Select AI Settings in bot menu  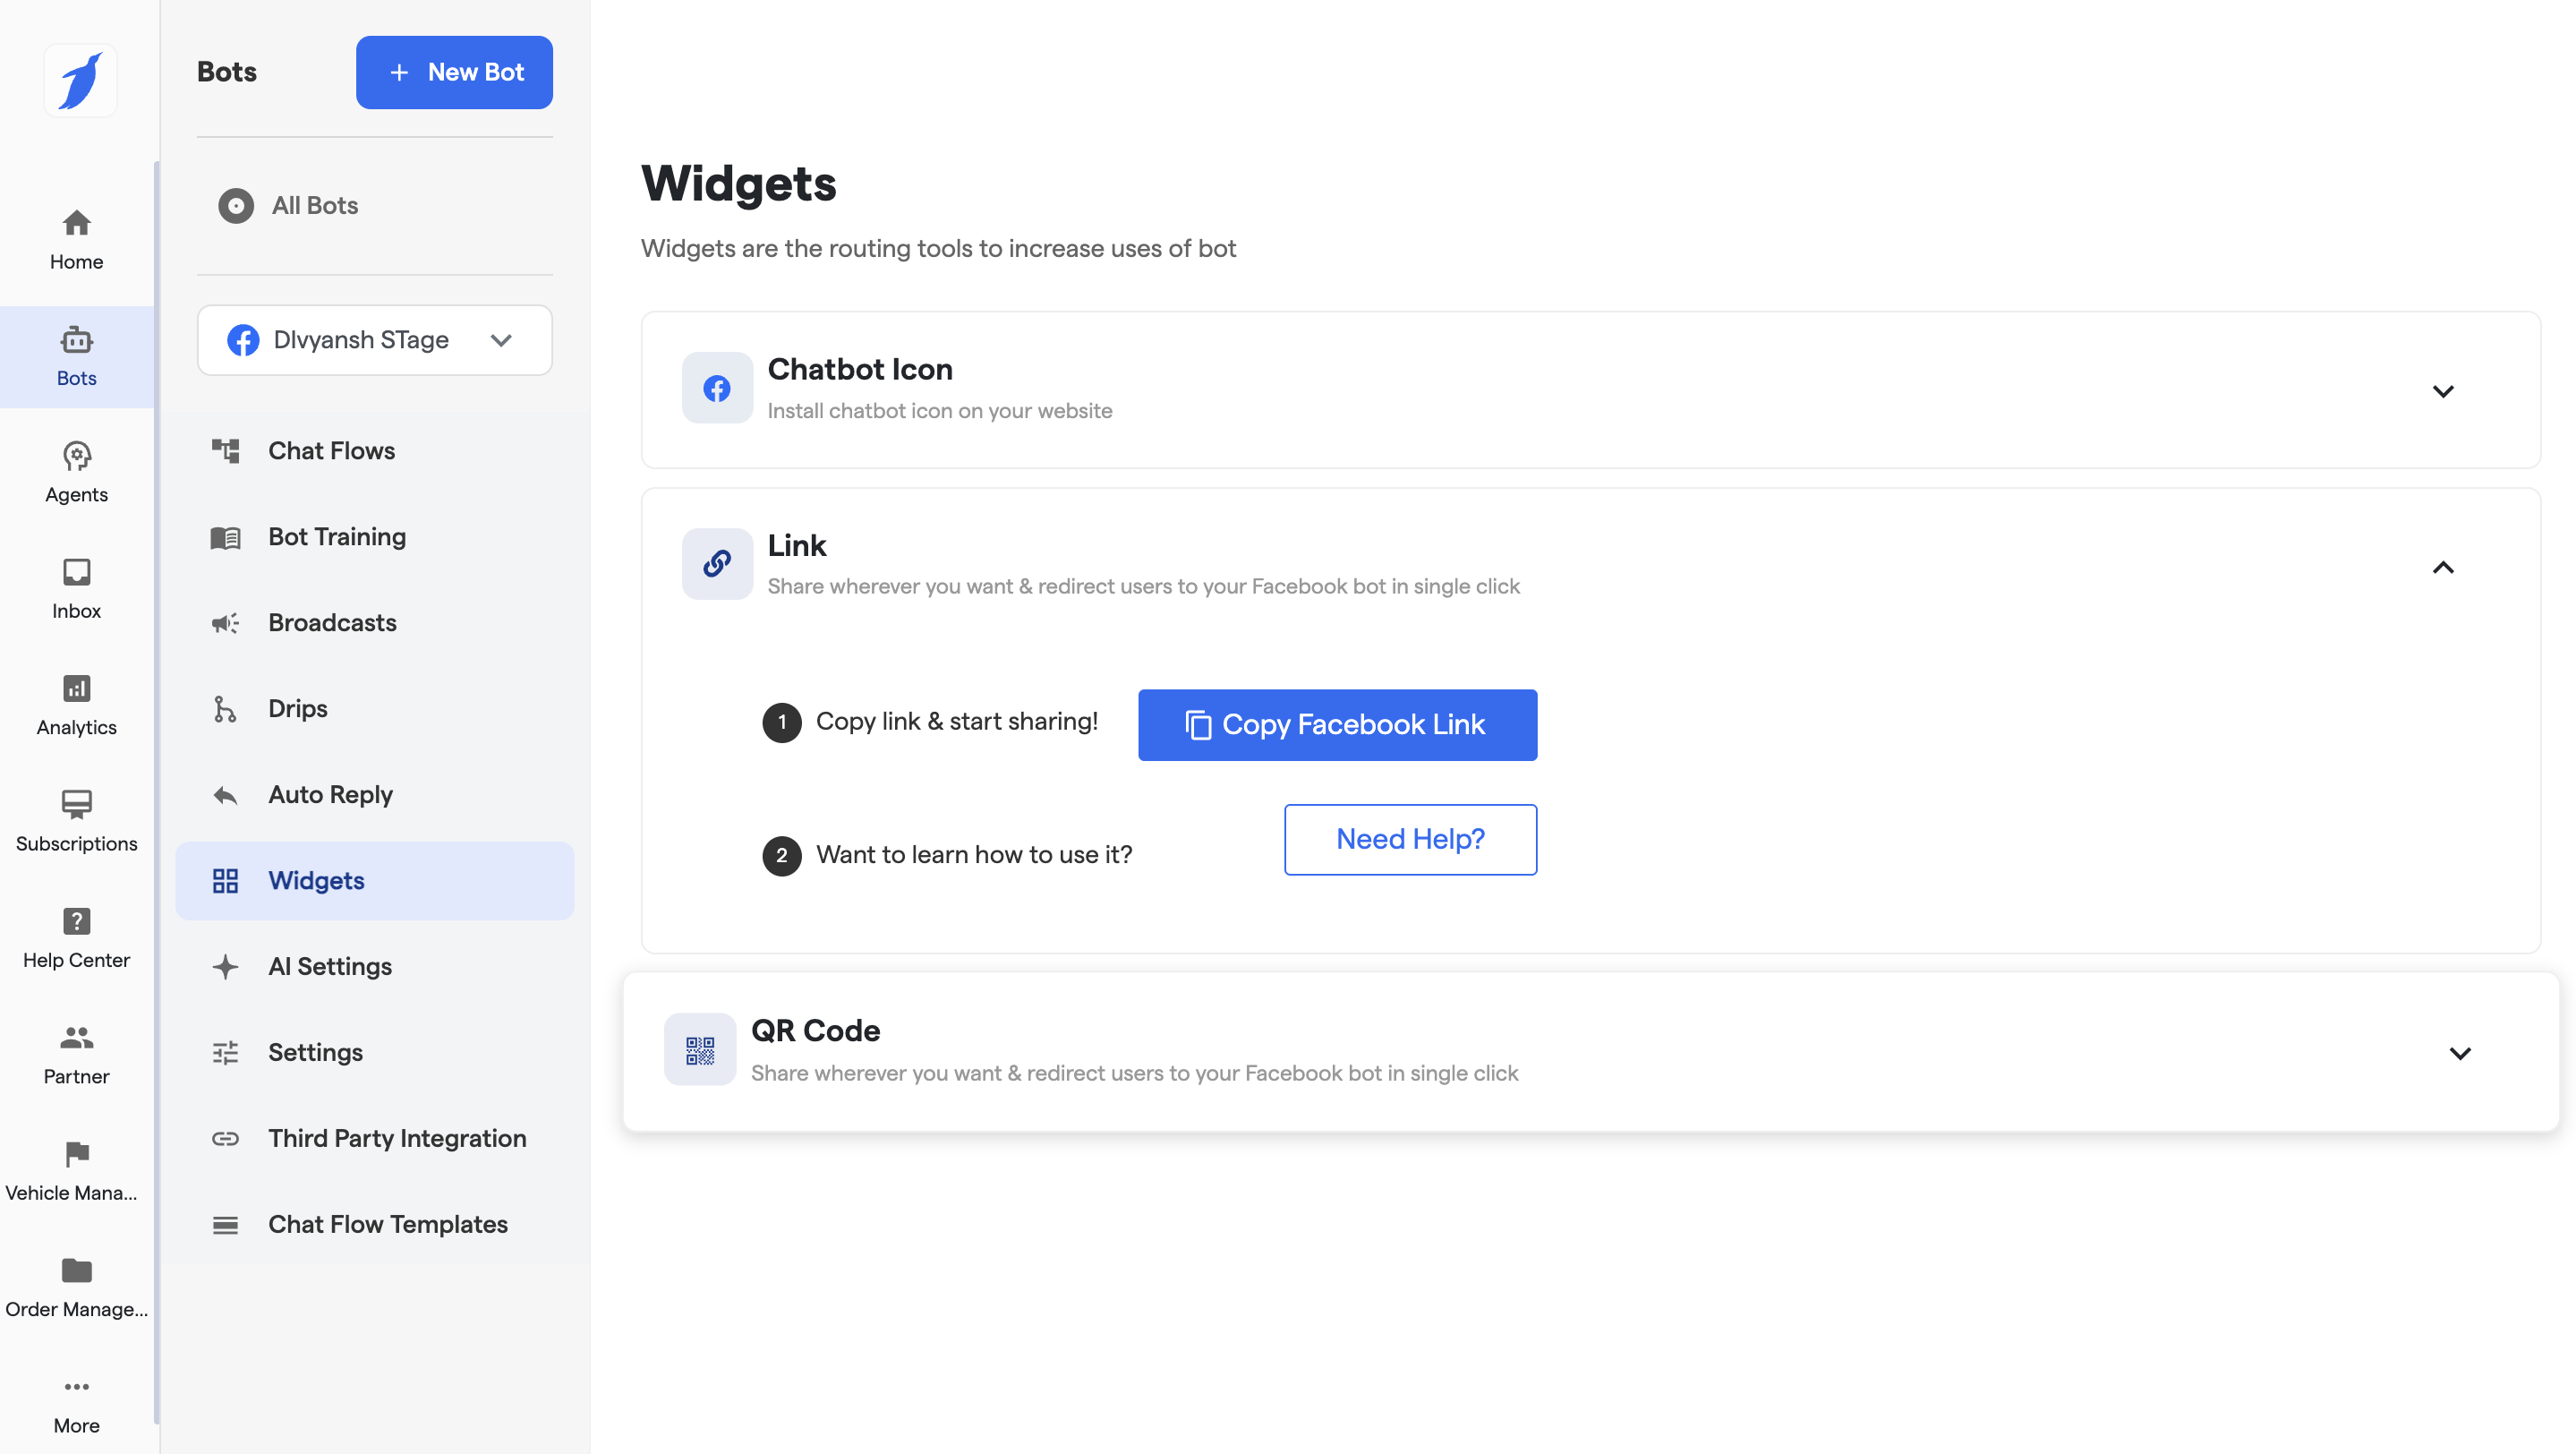point(329,967)
